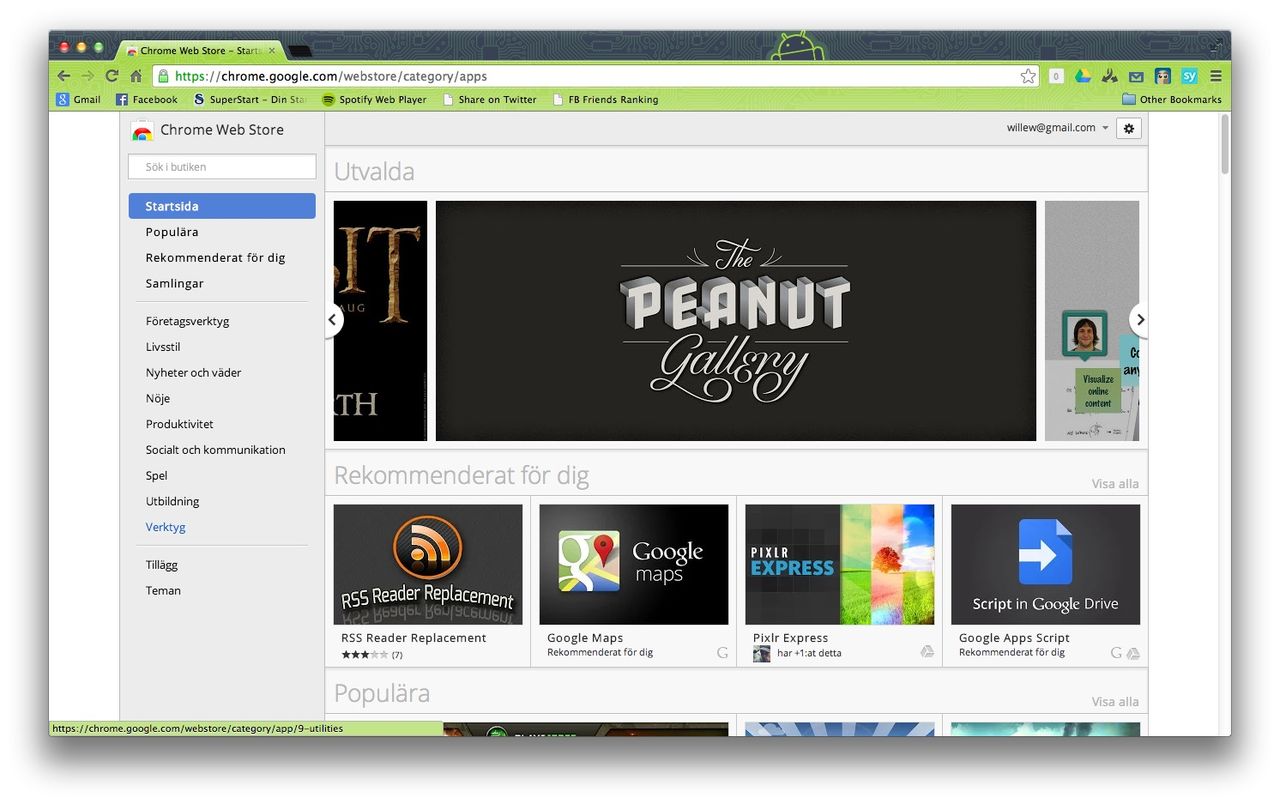Image resolution: width=1280 pixels, height=804 pixels.
Task: Open the avatar face extension icon
Action: tap(1162, 76)
